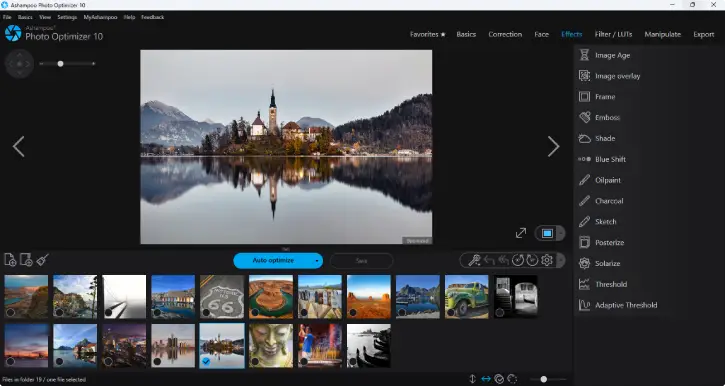Switch to the Favorites tab

click(428, 34)
